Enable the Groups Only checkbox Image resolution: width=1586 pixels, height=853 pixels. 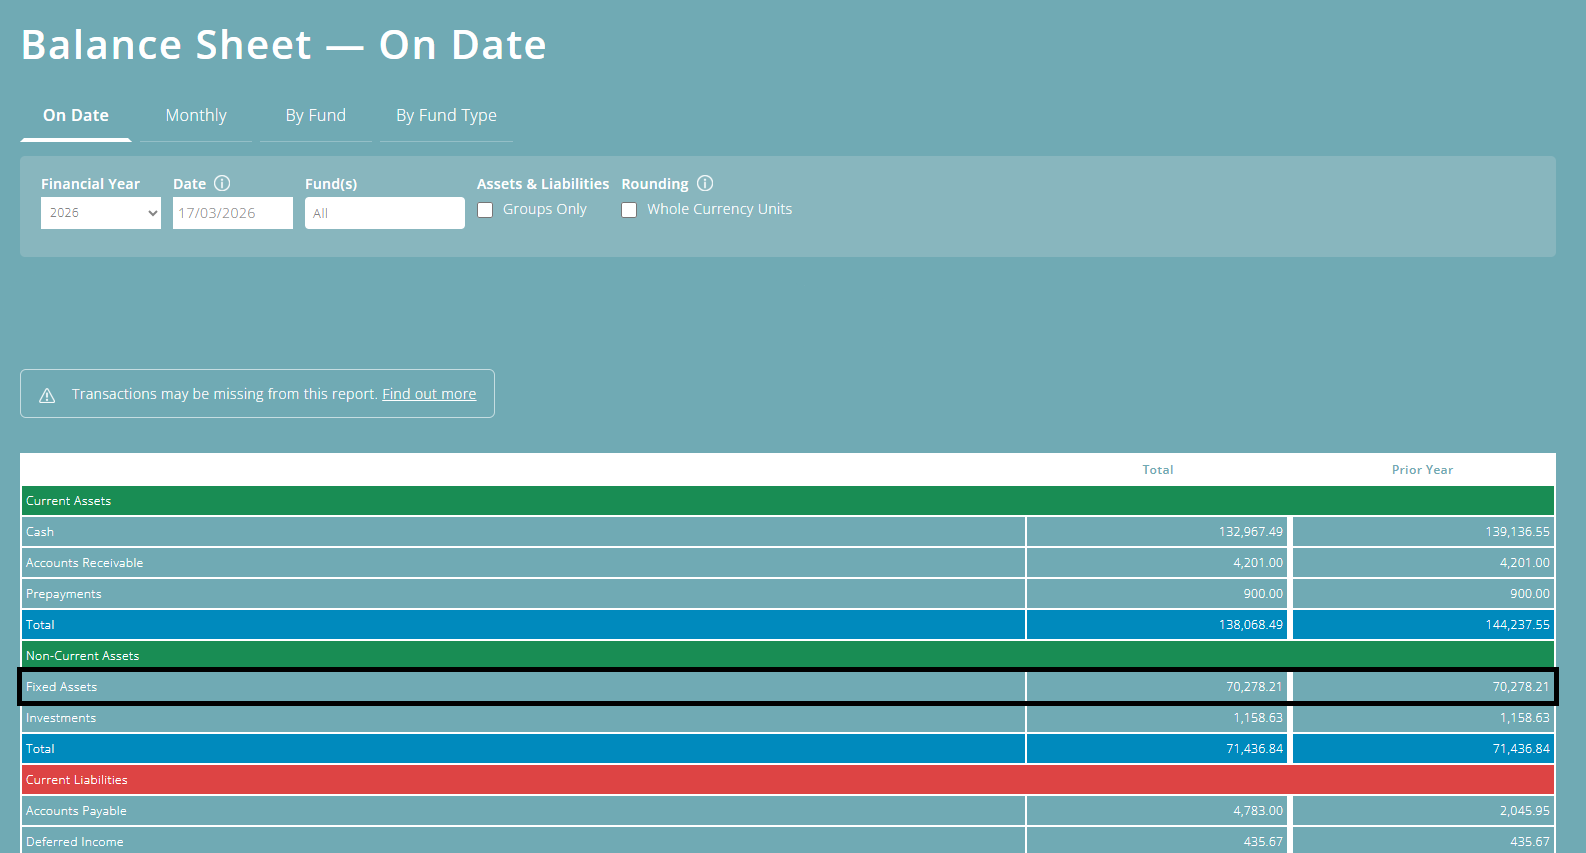click(x=485, y=210)
